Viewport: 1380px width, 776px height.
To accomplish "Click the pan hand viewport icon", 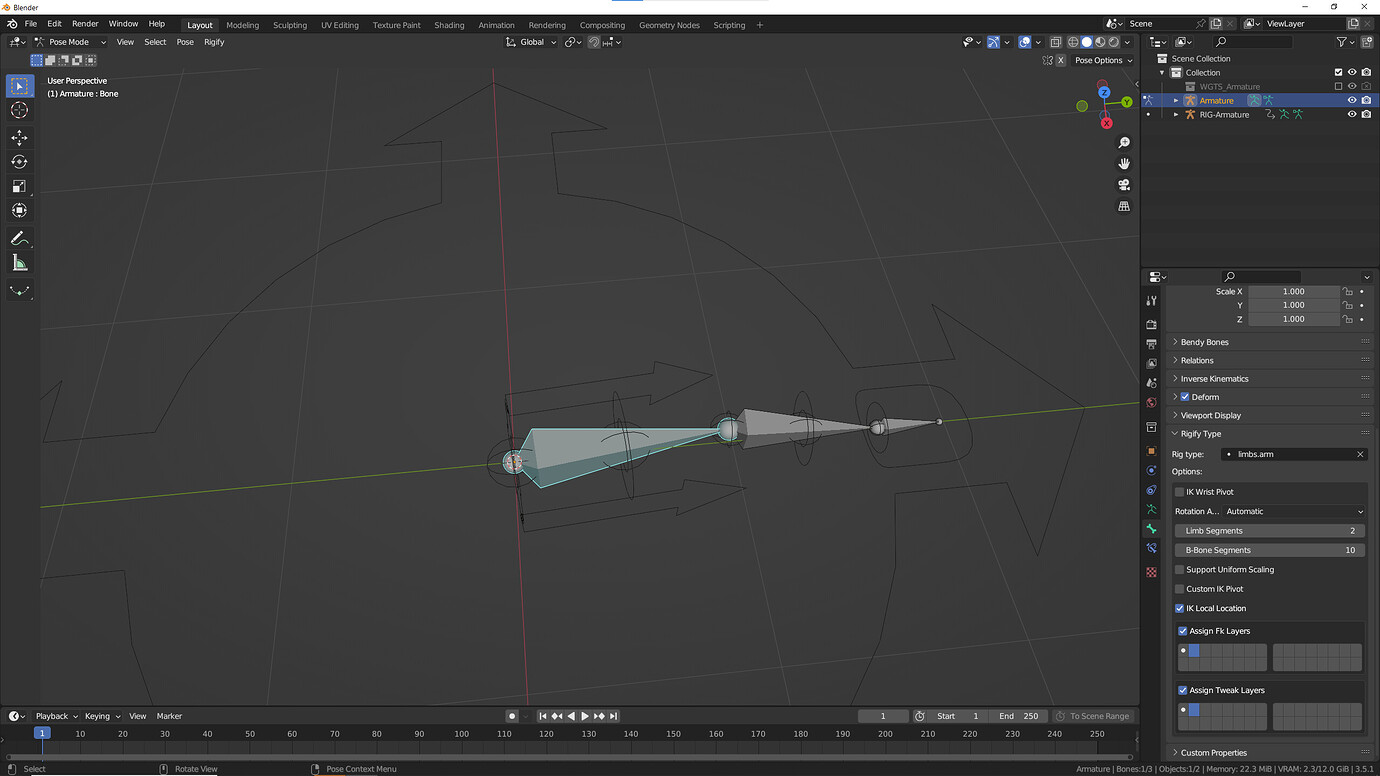I will (1124, 164).
